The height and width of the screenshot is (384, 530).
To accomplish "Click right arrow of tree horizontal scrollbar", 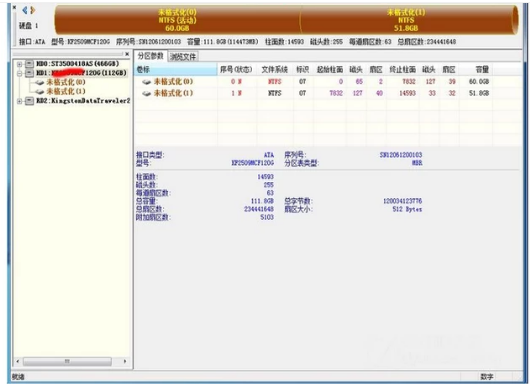I will (125, 361).
